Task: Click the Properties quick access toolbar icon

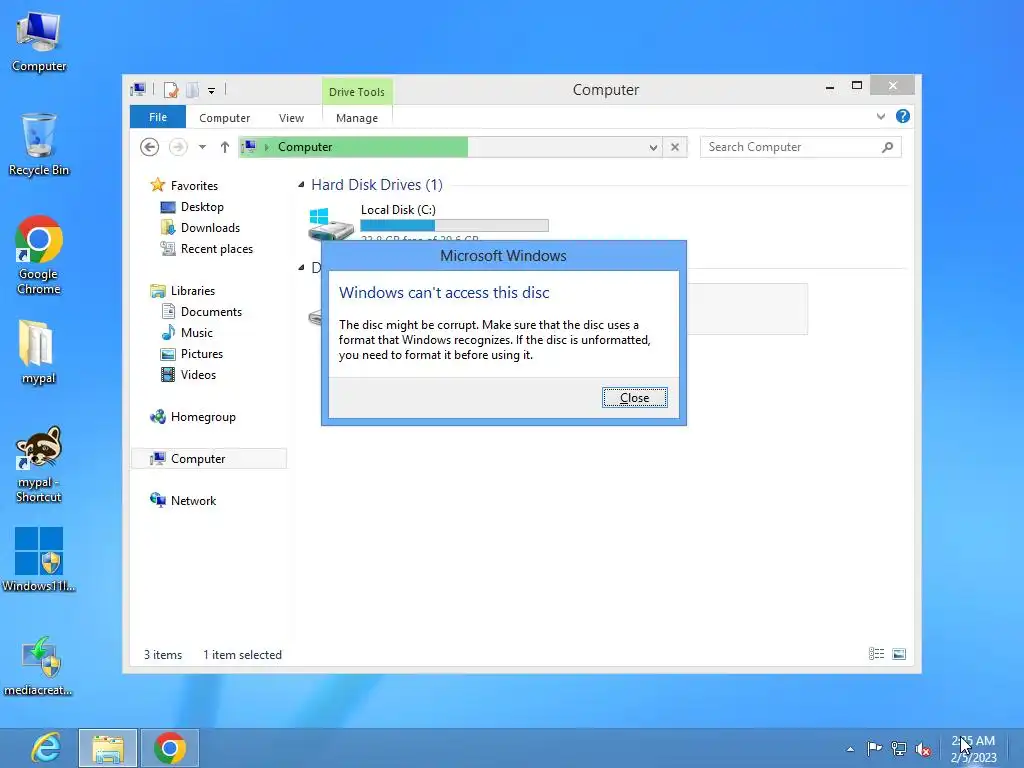Action: click(x=170, y=89)
